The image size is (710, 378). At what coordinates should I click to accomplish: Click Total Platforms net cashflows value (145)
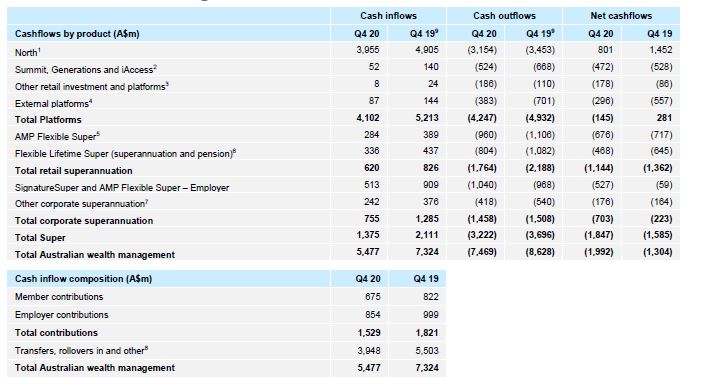[x=603, y=118]
